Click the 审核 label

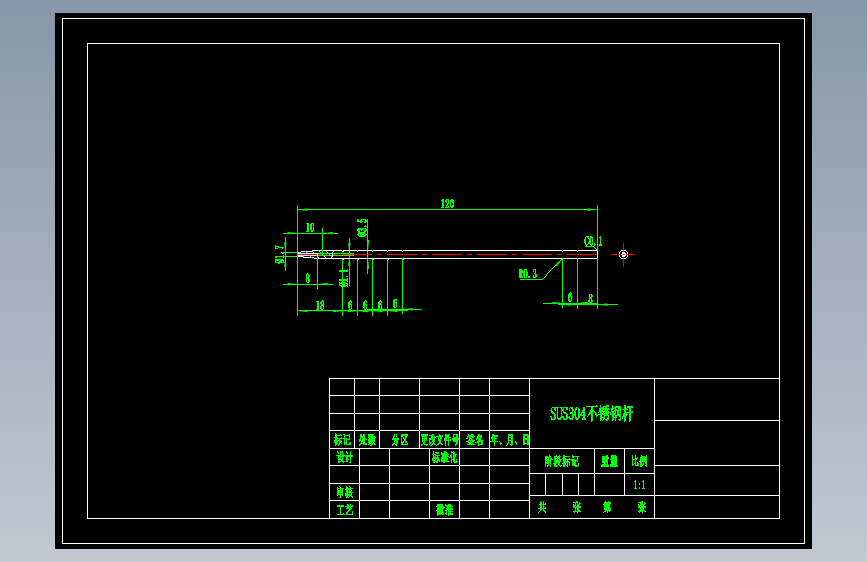click(344, 492)
